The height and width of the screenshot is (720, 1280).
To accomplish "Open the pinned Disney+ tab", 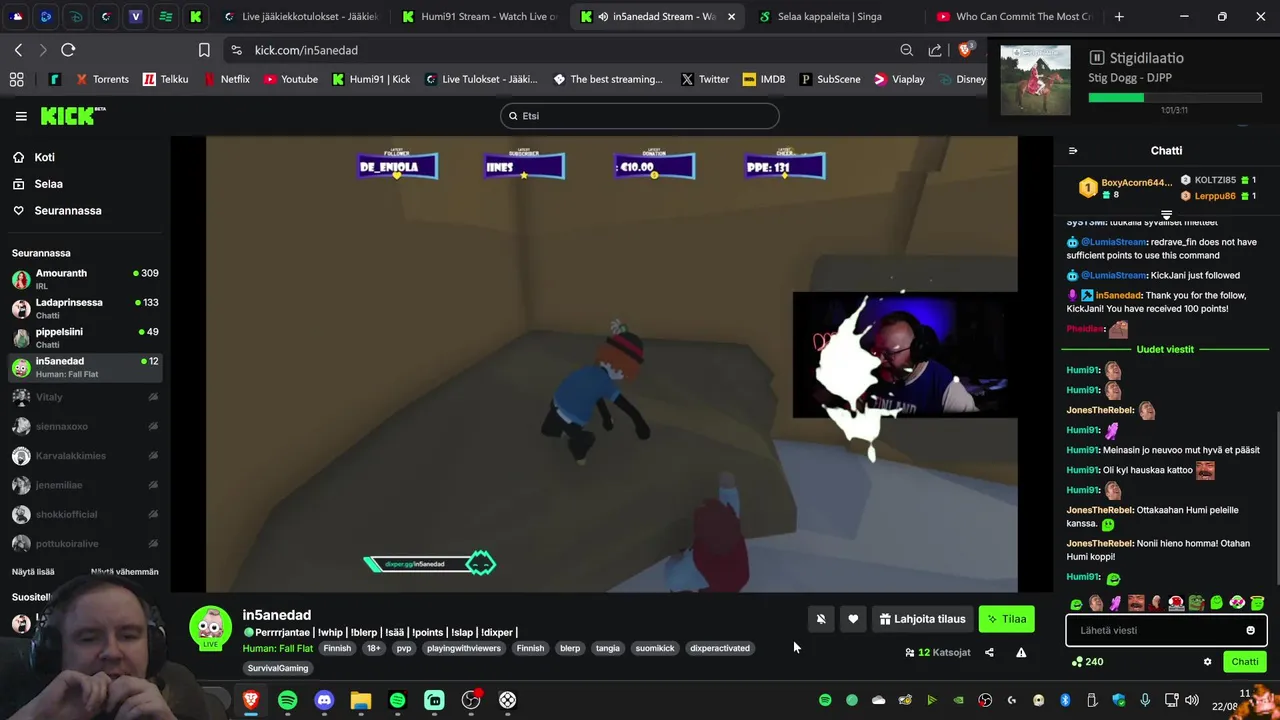I will pos(77,16).
